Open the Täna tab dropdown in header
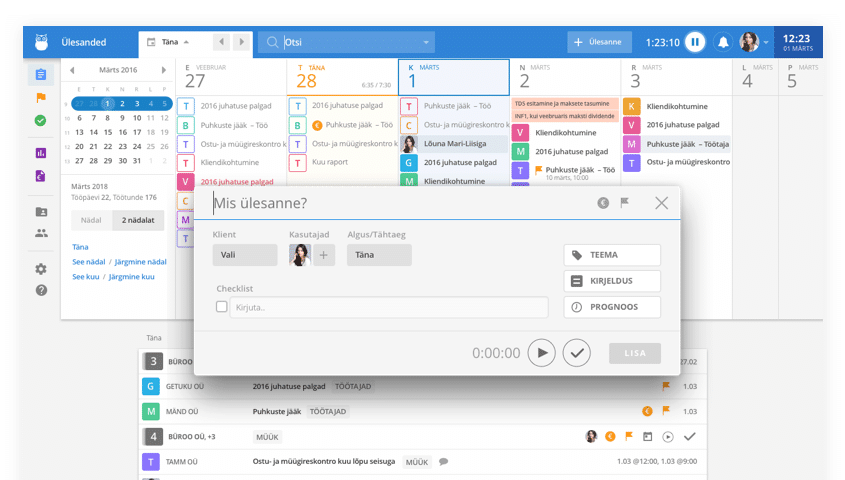845x480 pixels. [x=170, y=42]
